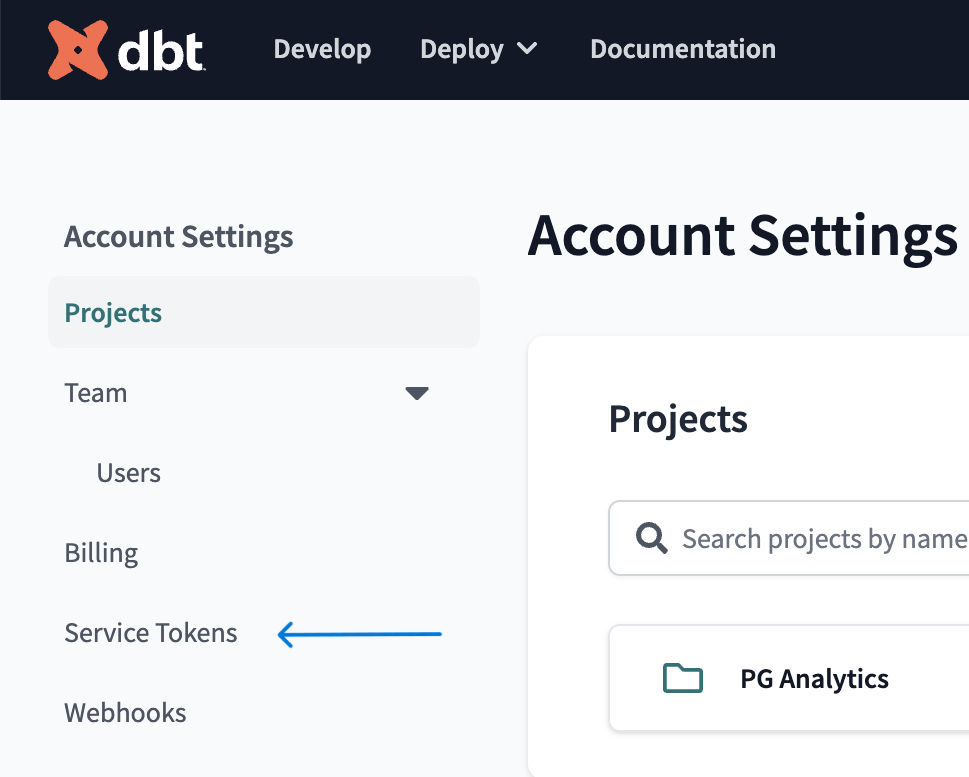969x777 pixels.
Task: Open the Service Tokens page
Action: pyautogui.click(x=151, y=633)
